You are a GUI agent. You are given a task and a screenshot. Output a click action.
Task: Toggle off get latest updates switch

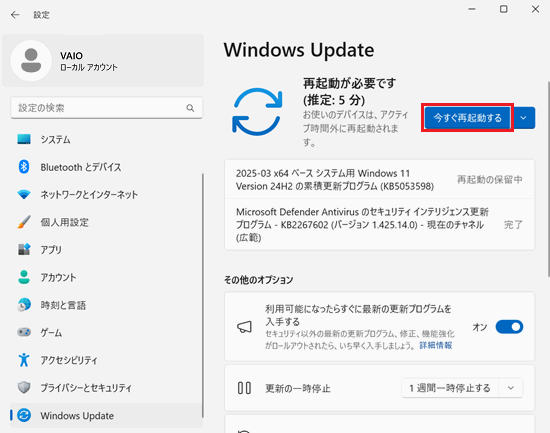pos(509,327)
